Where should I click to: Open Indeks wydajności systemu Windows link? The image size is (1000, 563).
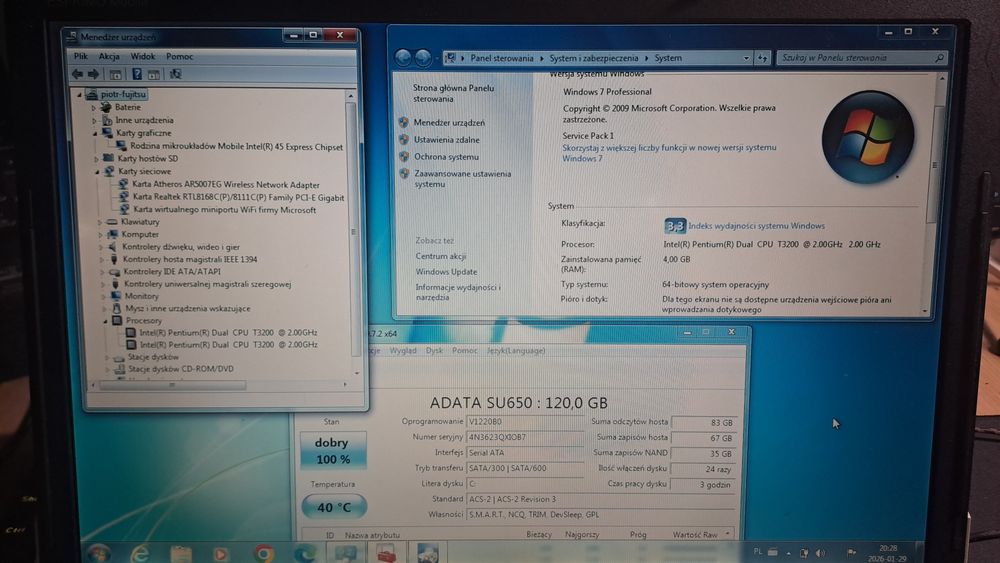756,226
